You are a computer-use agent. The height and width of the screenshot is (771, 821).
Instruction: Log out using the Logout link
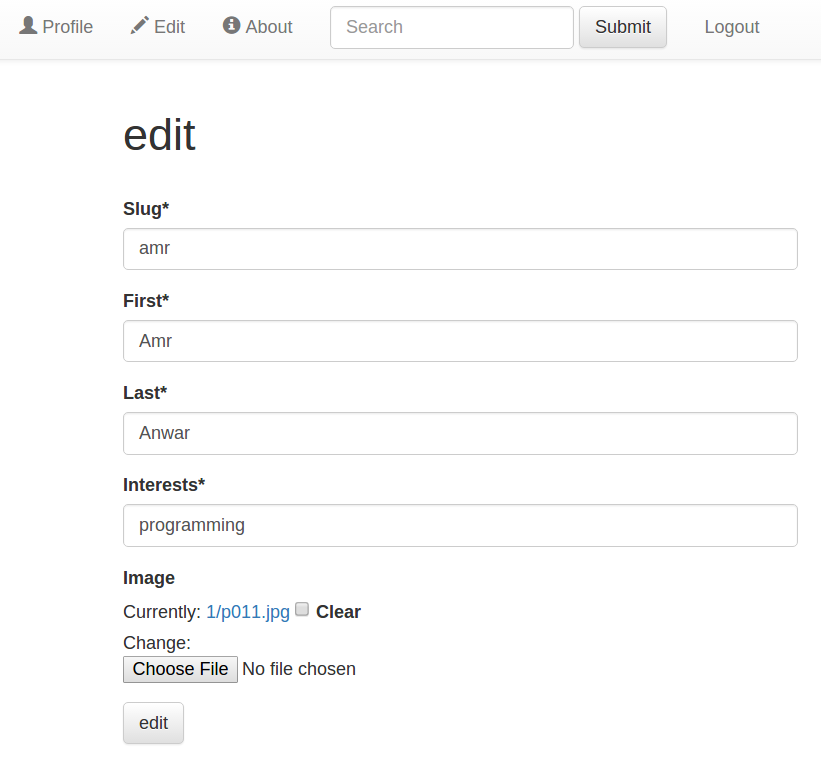[731, 27]
